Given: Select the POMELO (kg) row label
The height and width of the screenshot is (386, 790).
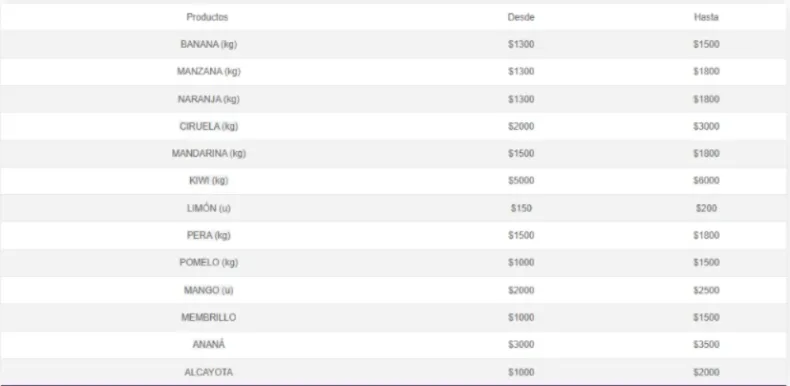Looking at the screenshot, I should pyautogui.click(x=209, y=263).
